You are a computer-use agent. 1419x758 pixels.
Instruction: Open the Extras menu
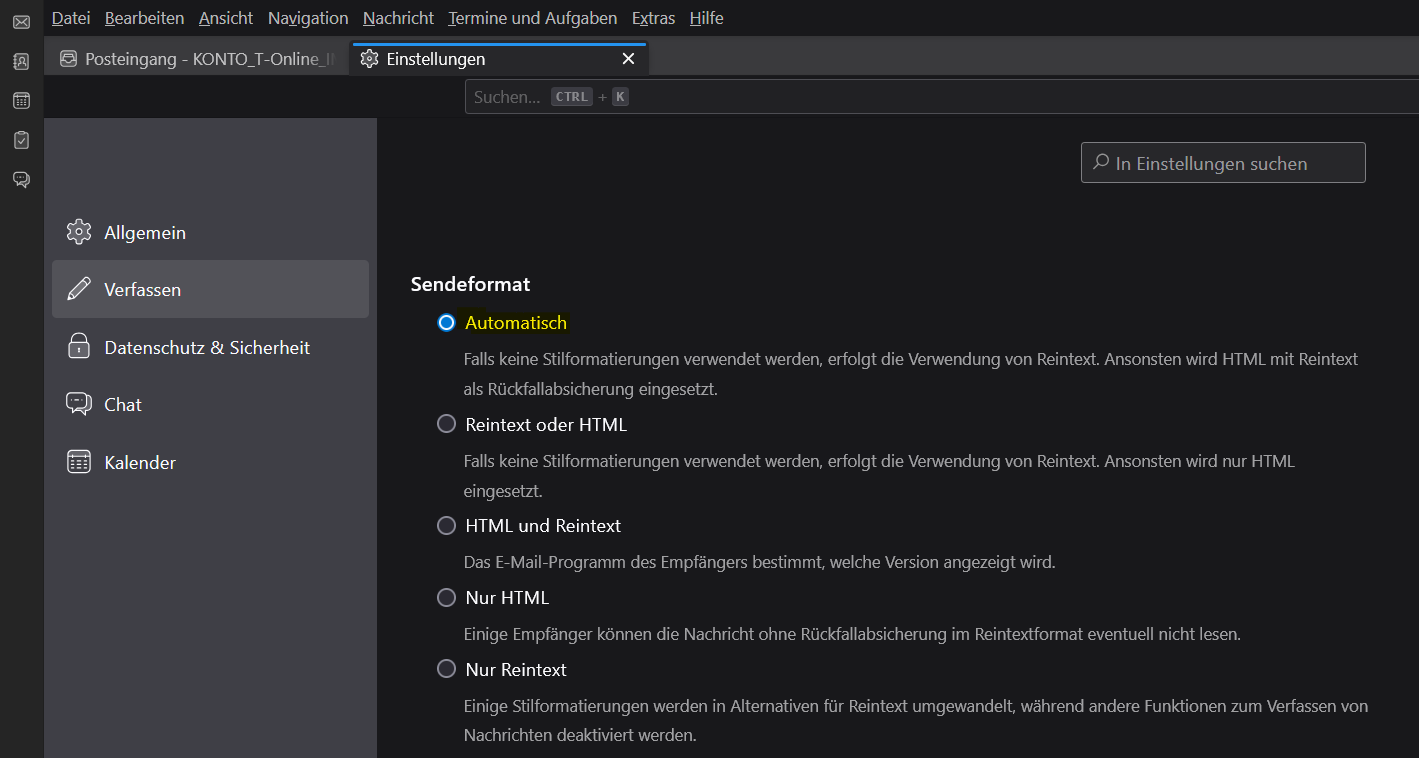[x=653, y=18]
